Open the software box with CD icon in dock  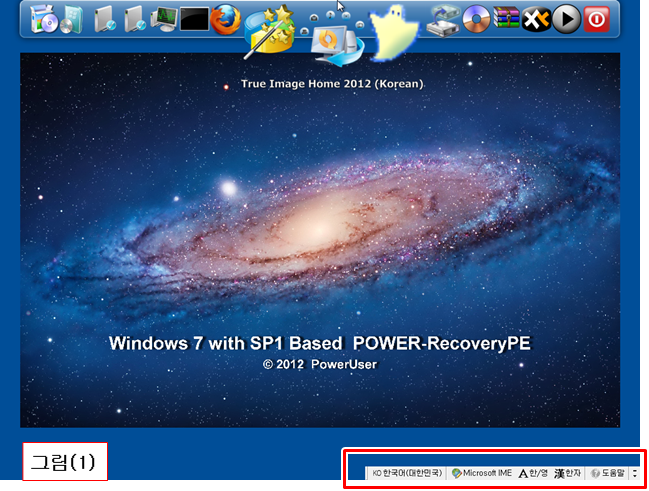44,19
